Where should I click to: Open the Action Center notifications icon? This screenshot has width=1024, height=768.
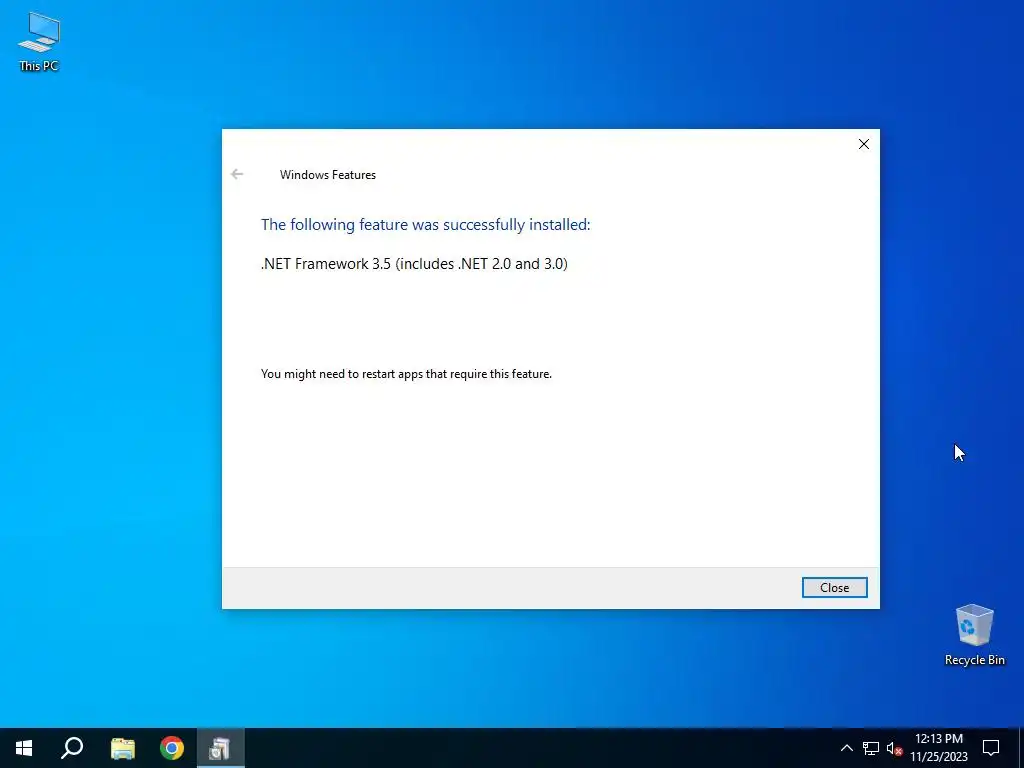click(991, 748)
